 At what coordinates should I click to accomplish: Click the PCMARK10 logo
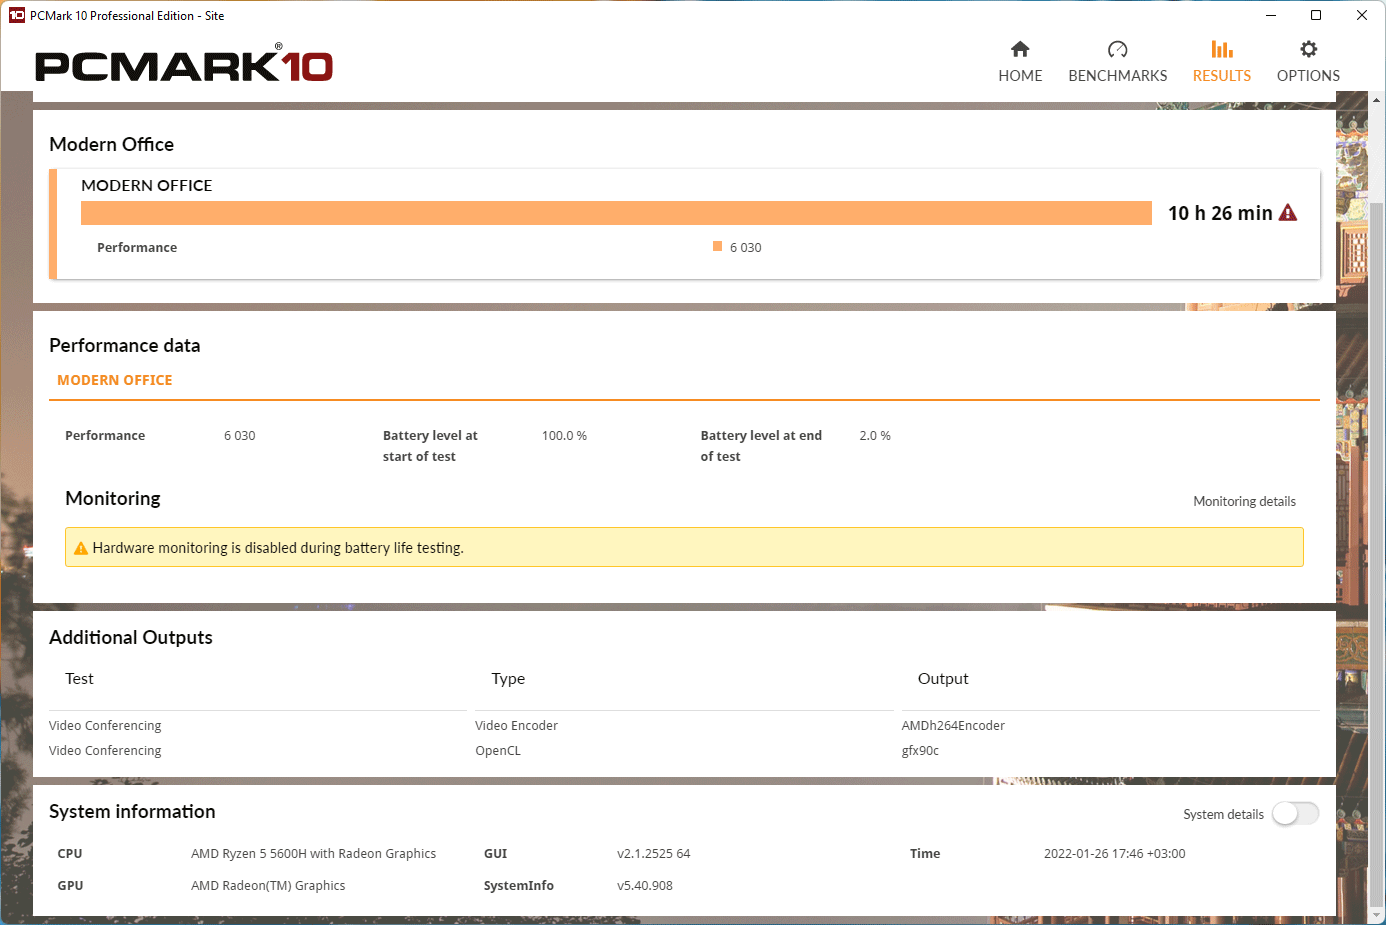(x=184, y=64)
